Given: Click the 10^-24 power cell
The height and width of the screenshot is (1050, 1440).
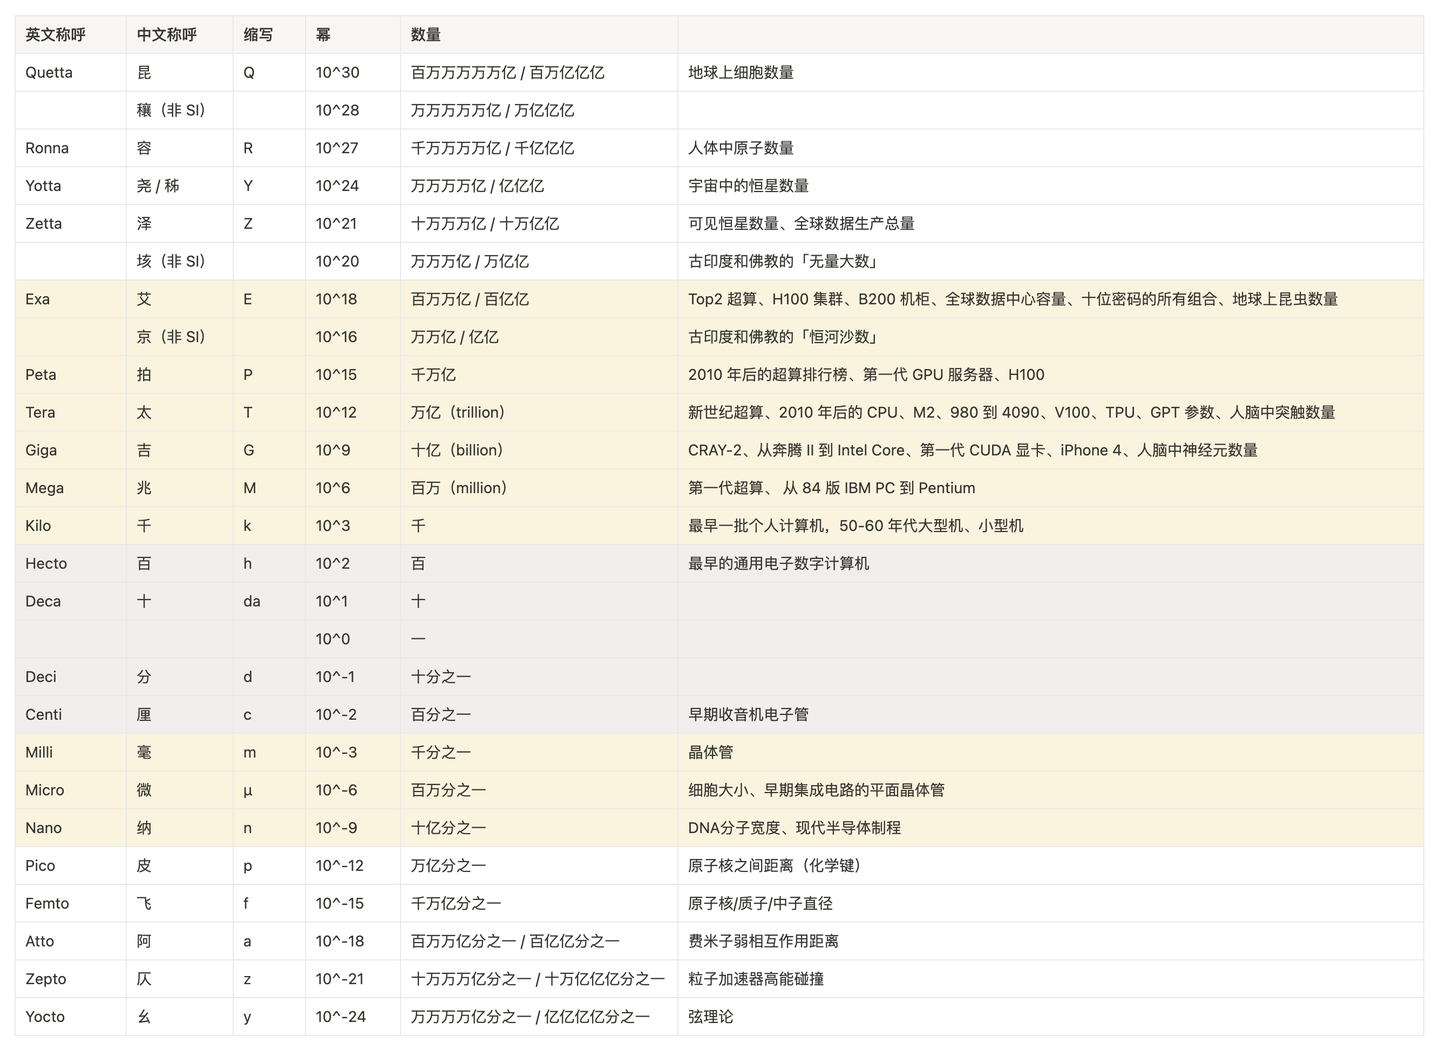Looking at the screenshot, I should 352,1017.
